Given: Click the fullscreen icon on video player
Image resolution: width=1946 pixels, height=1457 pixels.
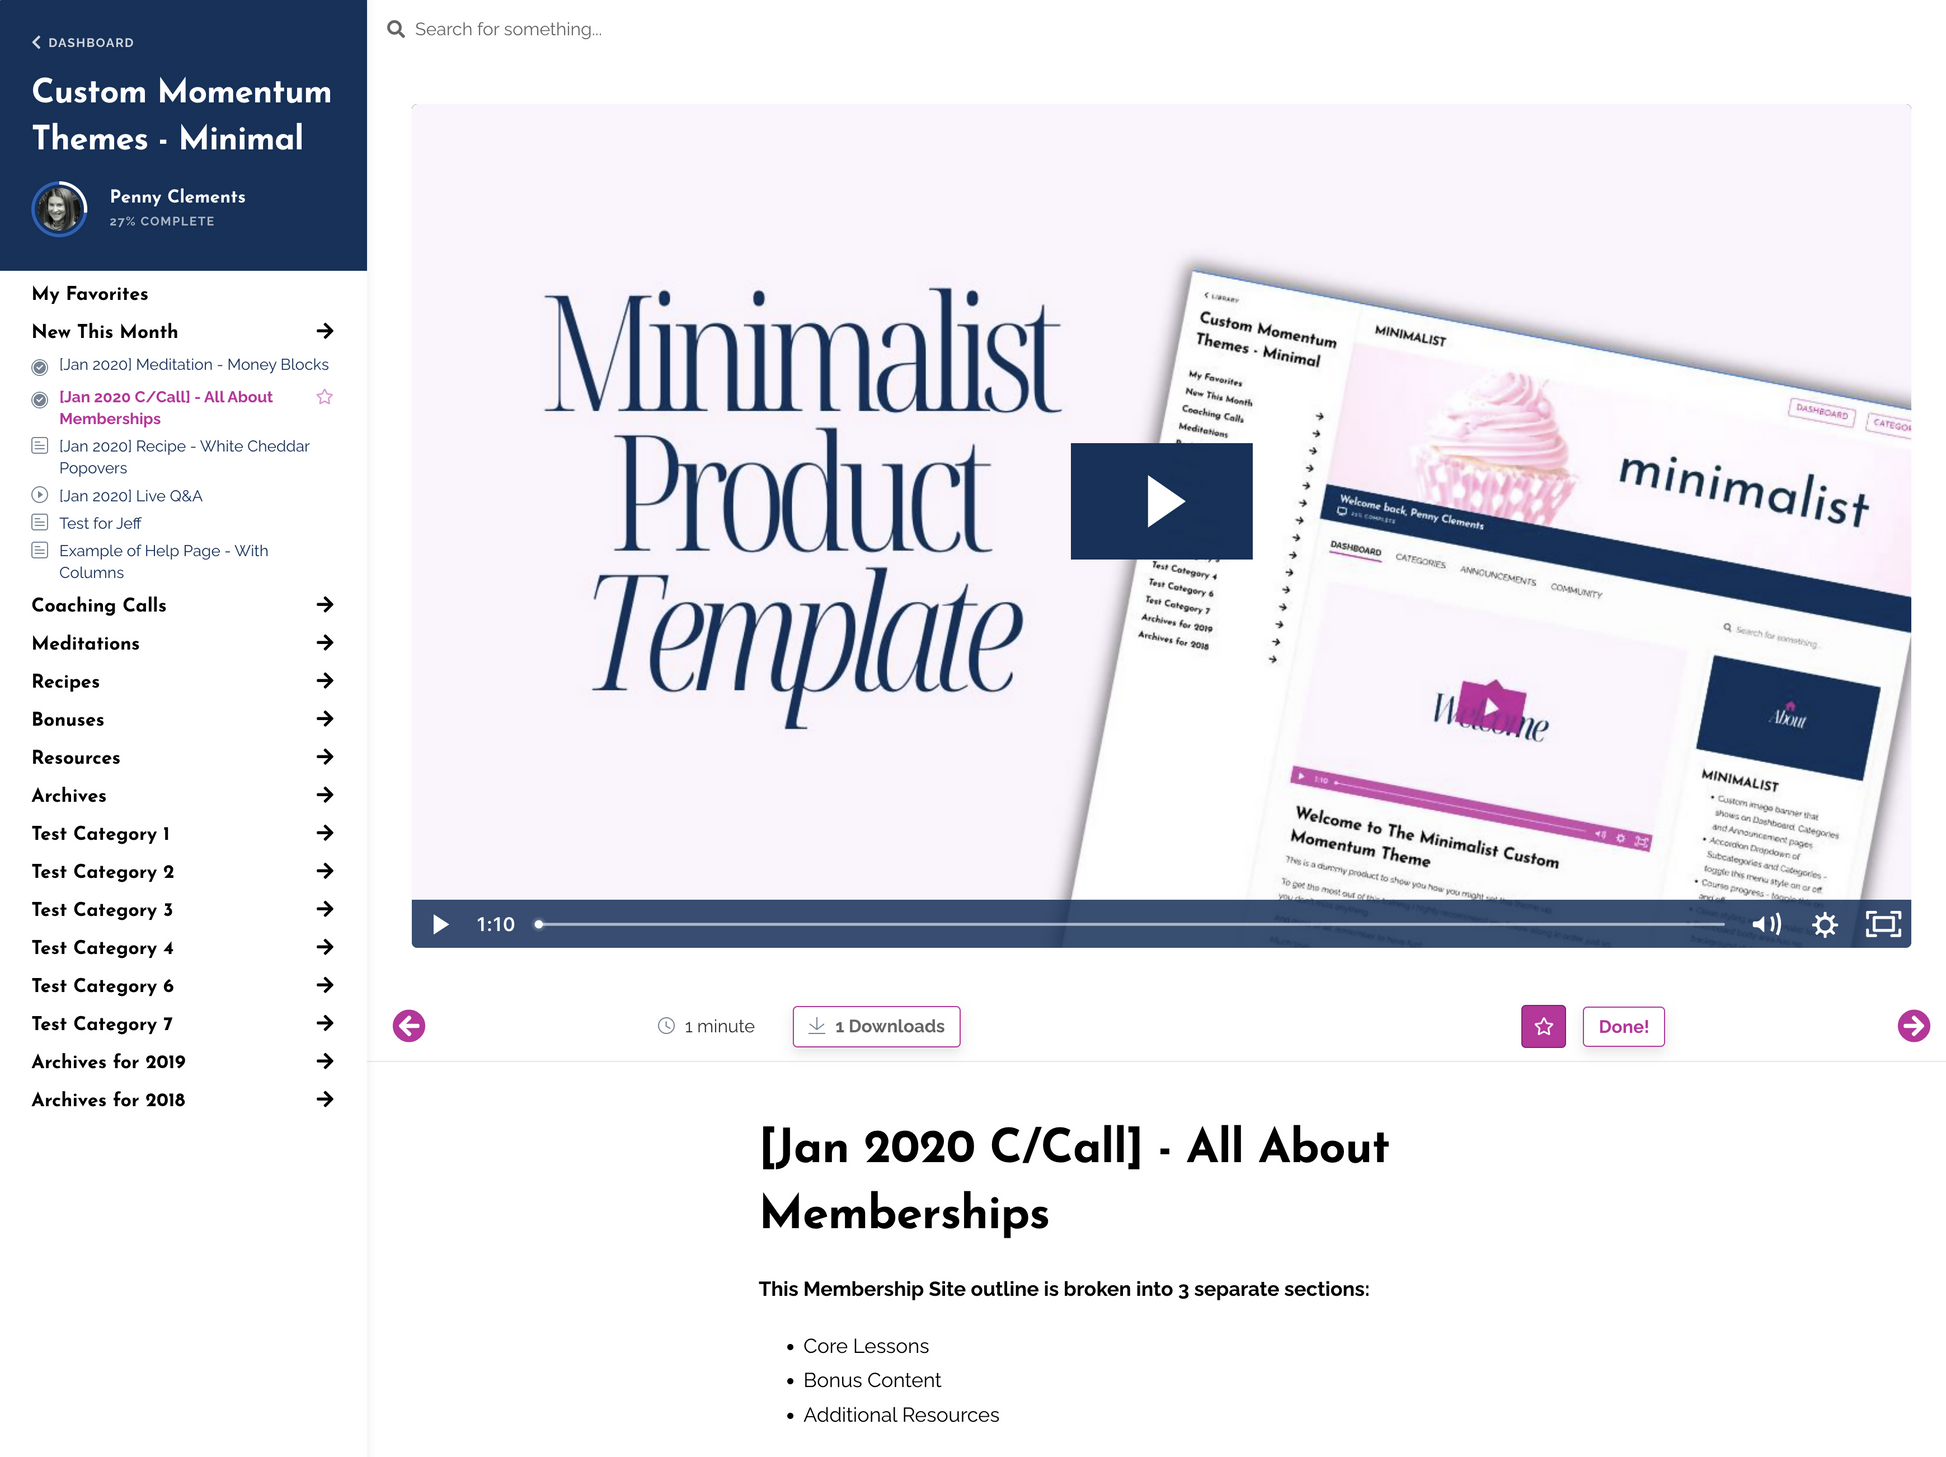Looking at the screenshot, I should 1883,921.
